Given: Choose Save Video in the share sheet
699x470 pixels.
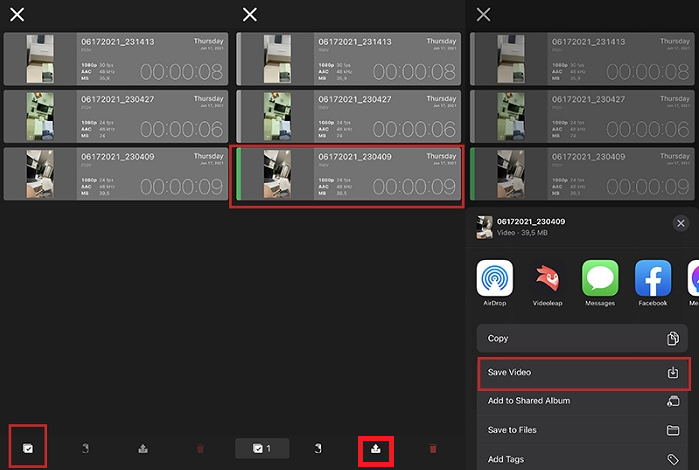Looking at the screenshot, I should tap(584, 372).
